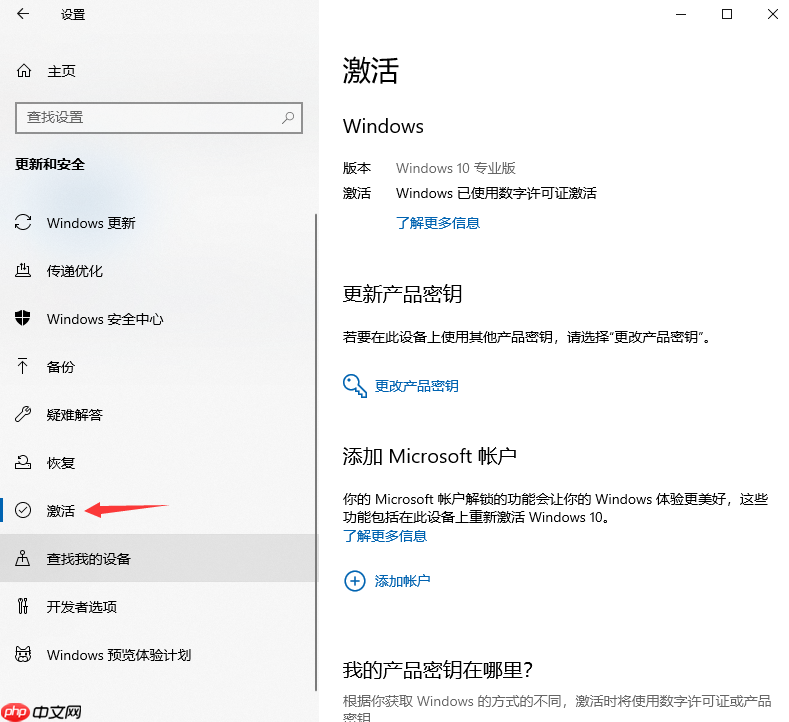The width and height of the screenshot is (789, 722).
Task: Maximize the 设置 window
Action: [x=727, y=14]
